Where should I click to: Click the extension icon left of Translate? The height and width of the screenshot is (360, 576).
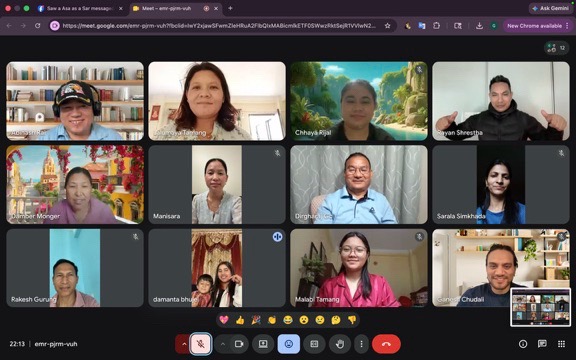pos(408,26)
